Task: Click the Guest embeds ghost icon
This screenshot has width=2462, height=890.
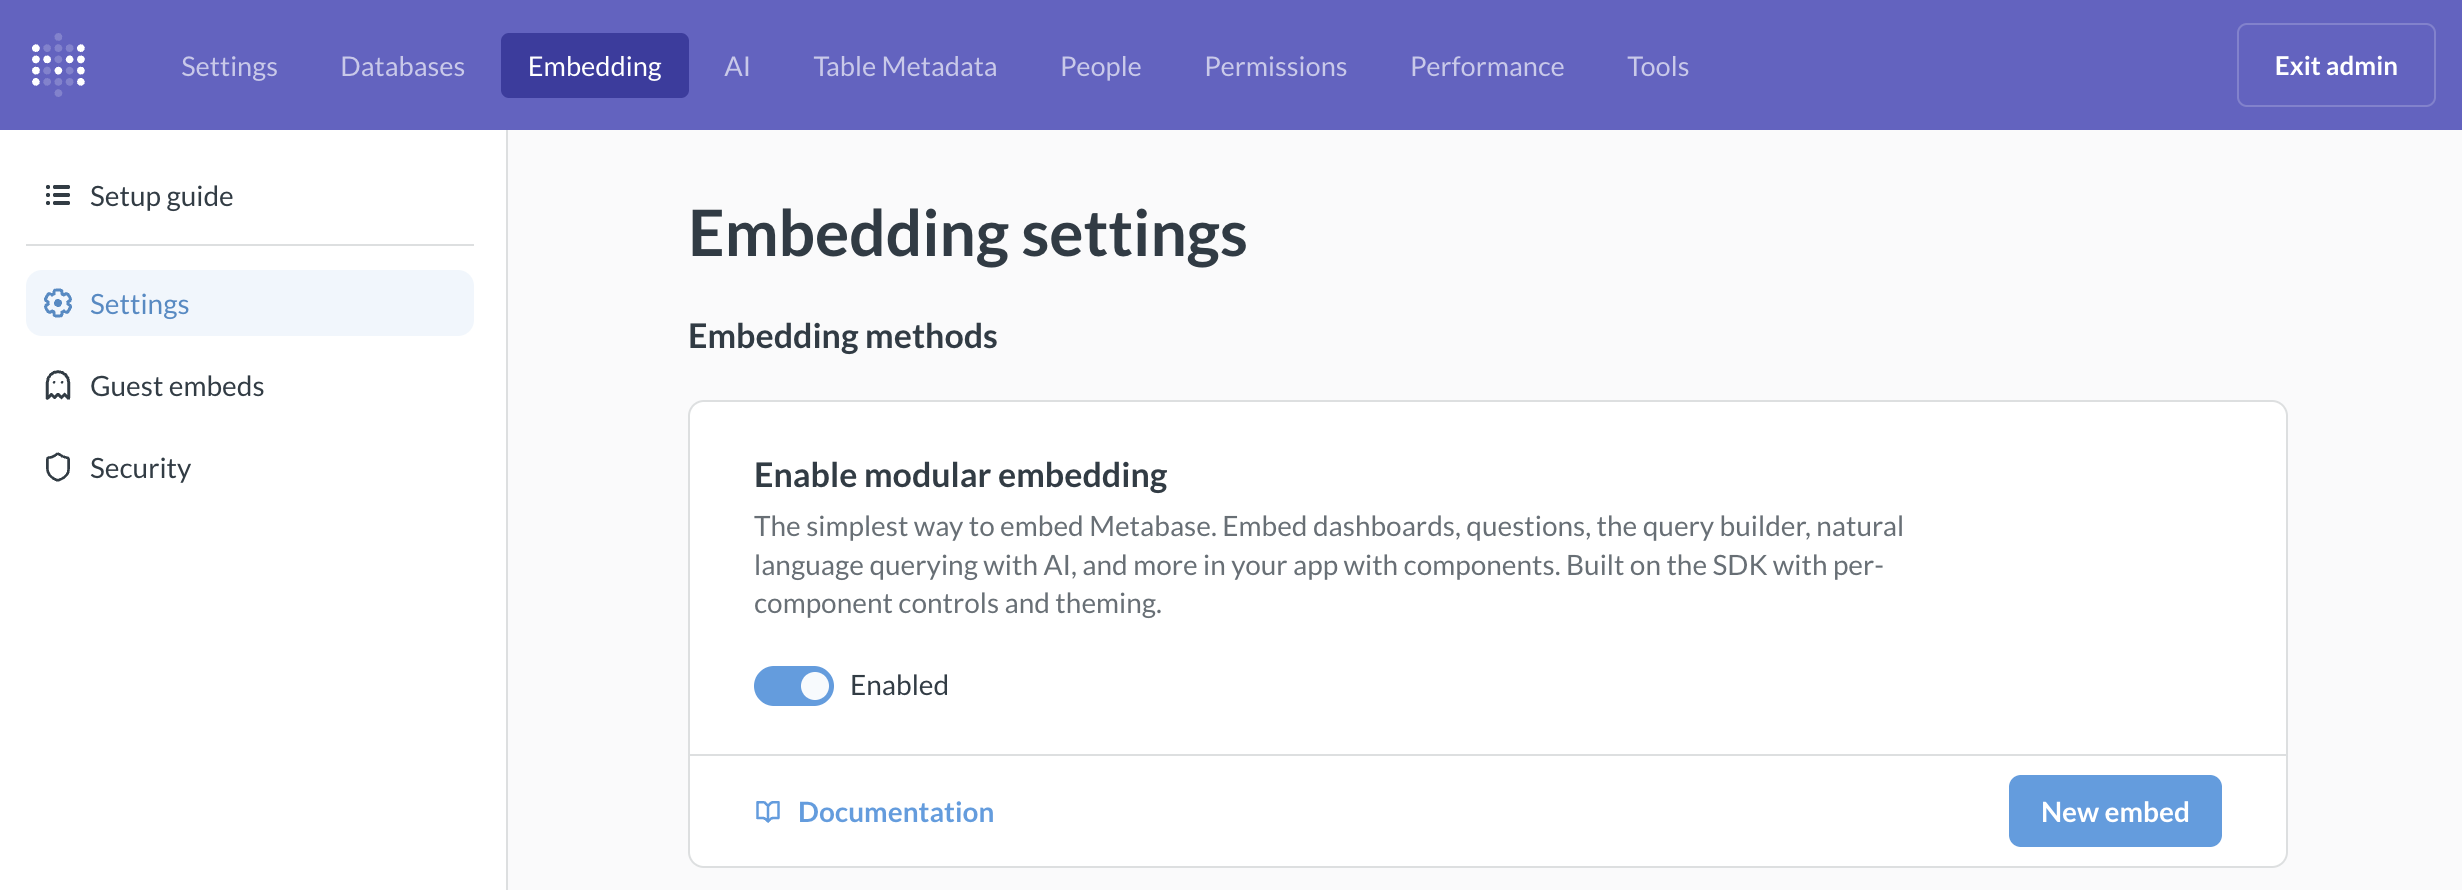Action: (57, 385)
